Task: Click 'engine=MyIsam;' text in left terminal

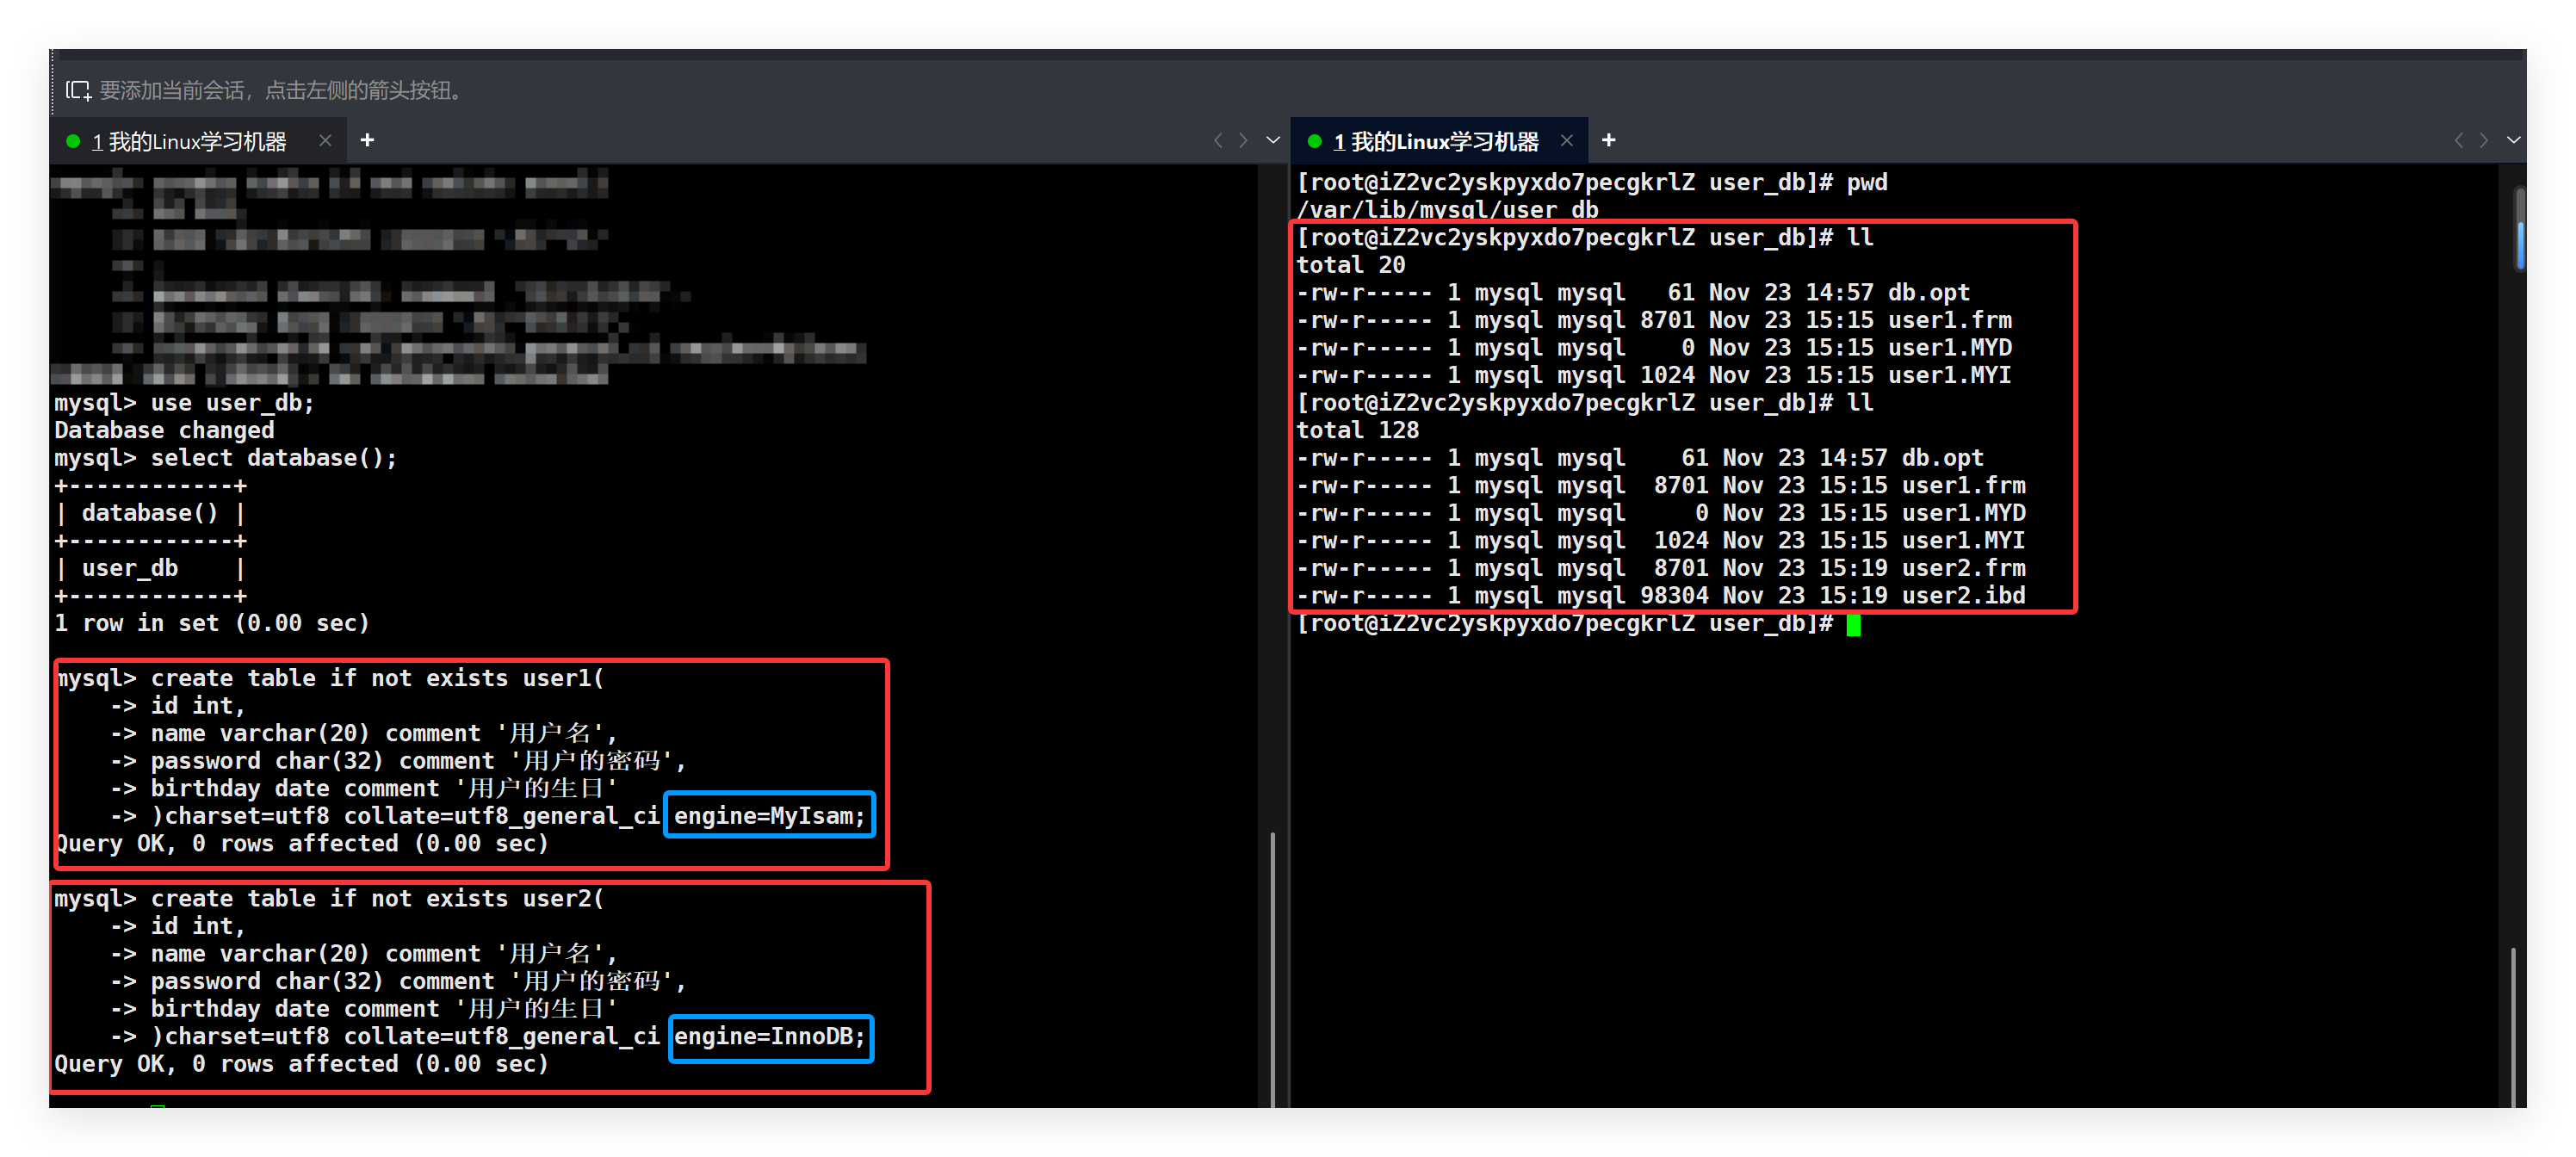Action: click(770, 815)
